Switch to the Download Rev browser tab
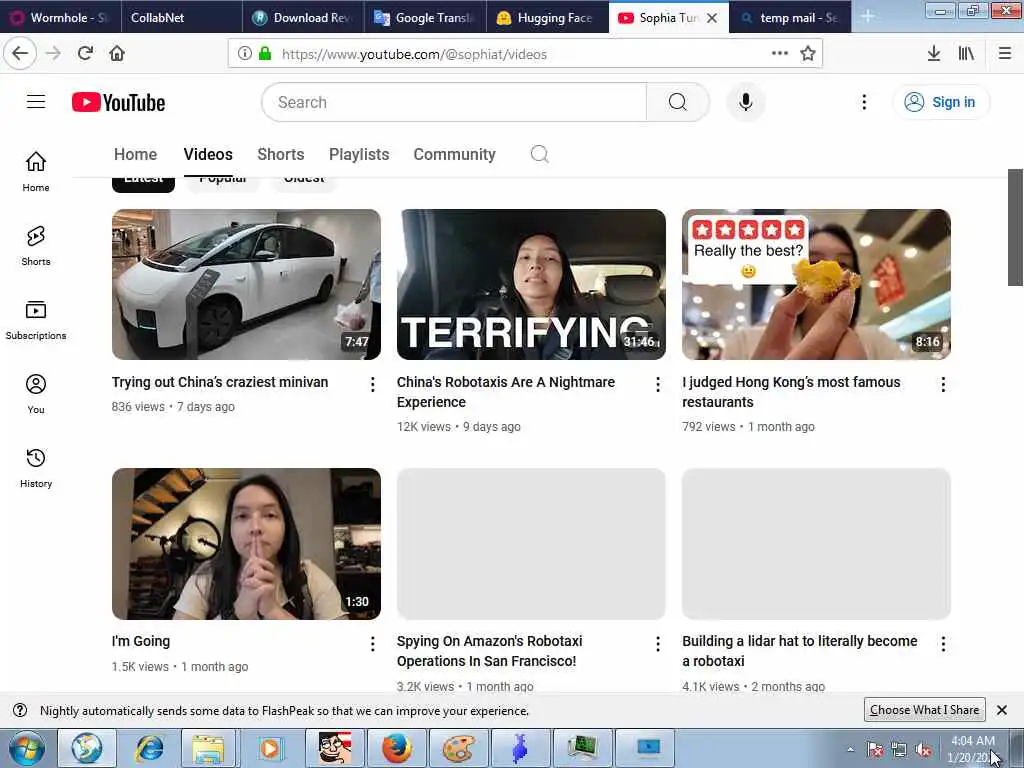 point(303,18)
